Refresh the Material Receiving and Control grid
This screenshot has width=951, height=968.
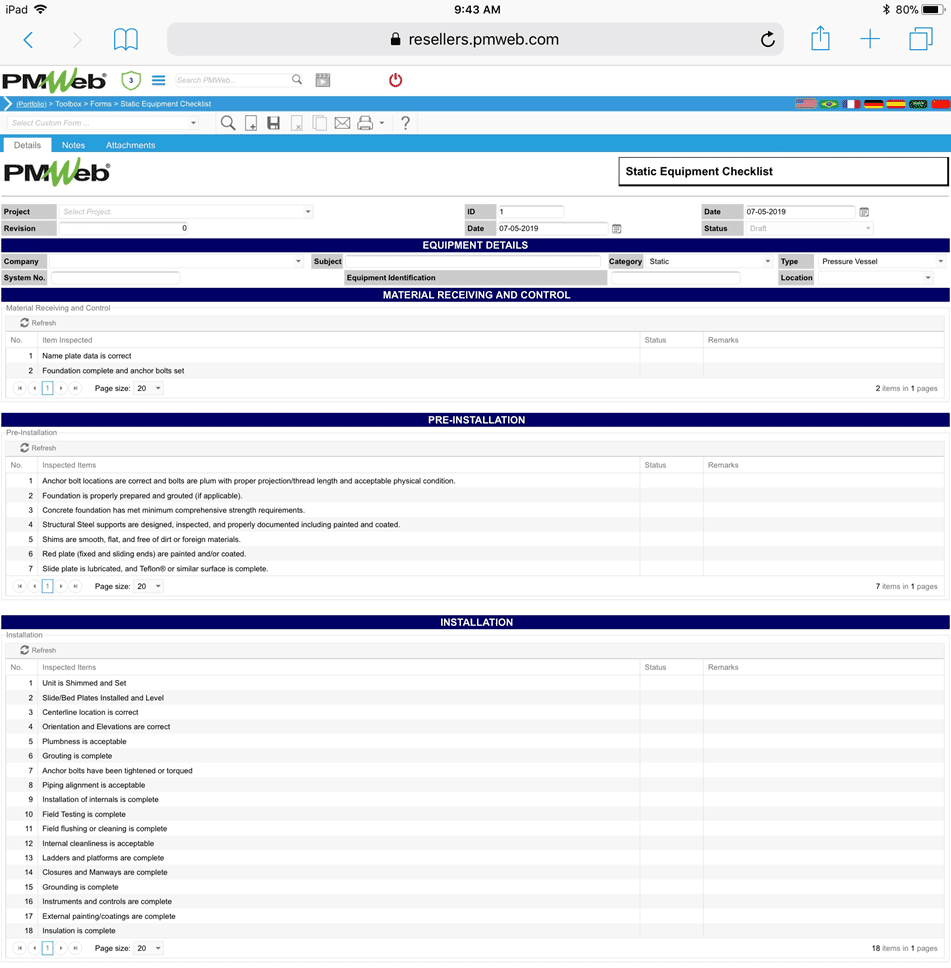tap(38, 323)
